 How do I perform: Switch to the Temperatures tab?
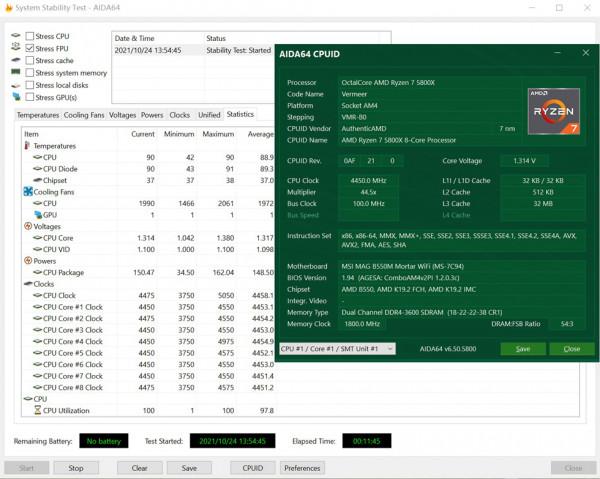coord(38,115)
